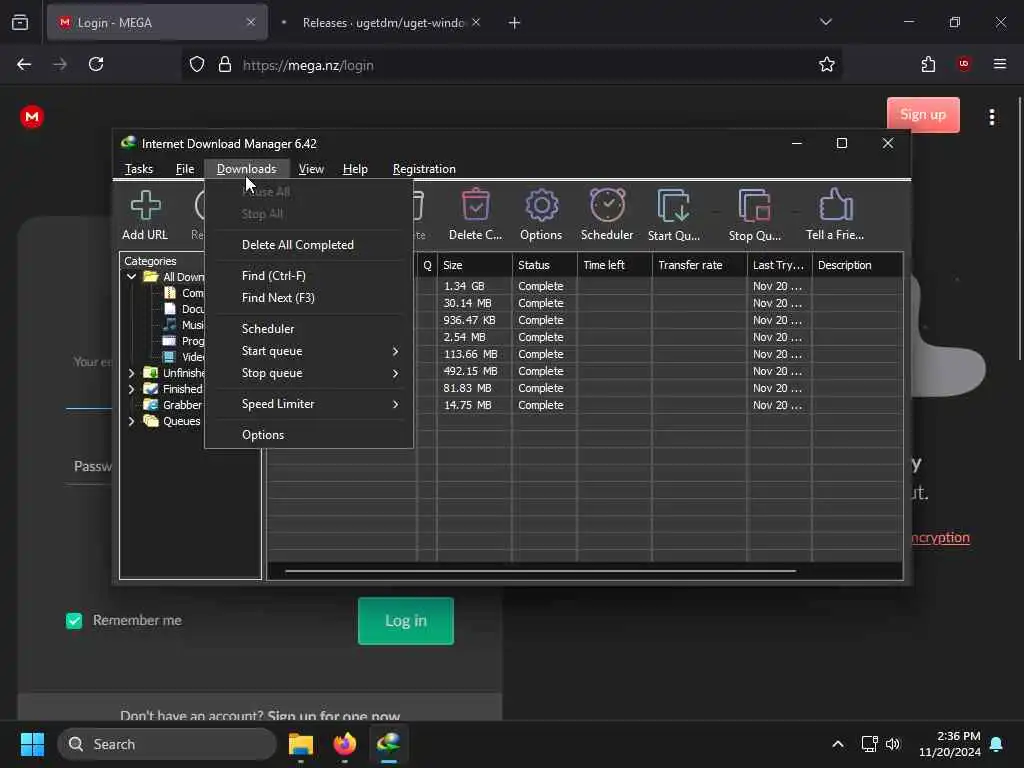Screen dimensions: 1024x768
Task: Click the Internet Download Manager taskbar icon
Action: tap(389, 744)
